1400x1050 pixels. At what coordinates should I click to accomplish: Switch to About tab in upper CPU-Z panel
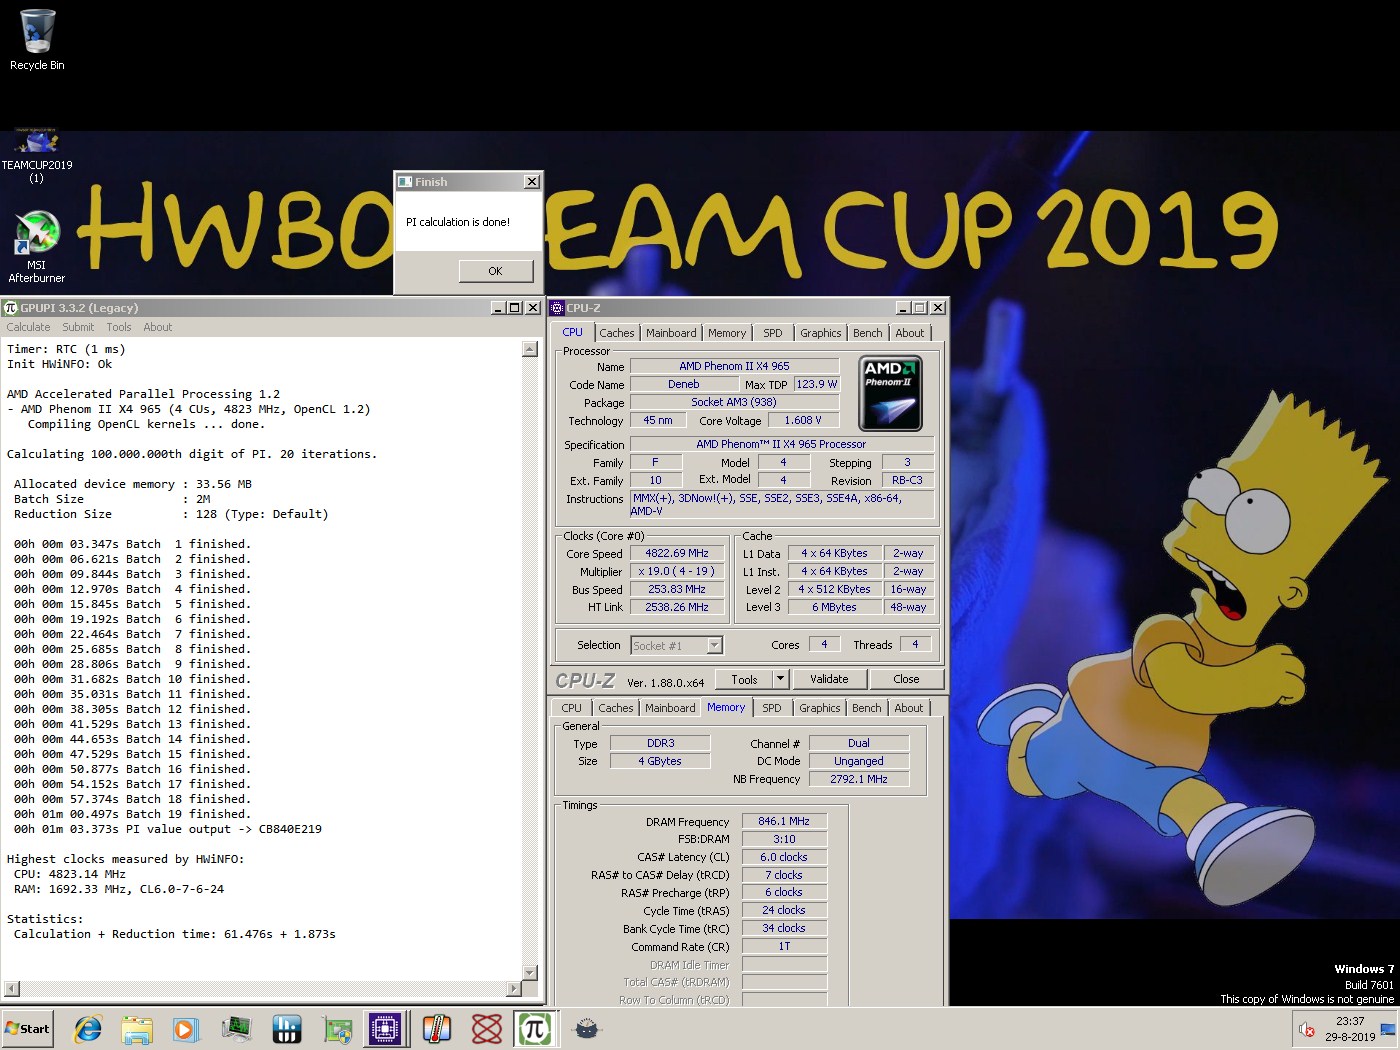tap(910, 333)
